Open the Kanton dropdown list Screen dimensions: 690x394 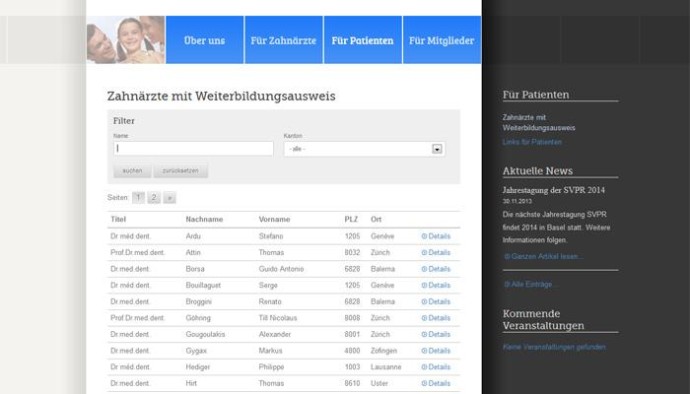coord(364,149)
